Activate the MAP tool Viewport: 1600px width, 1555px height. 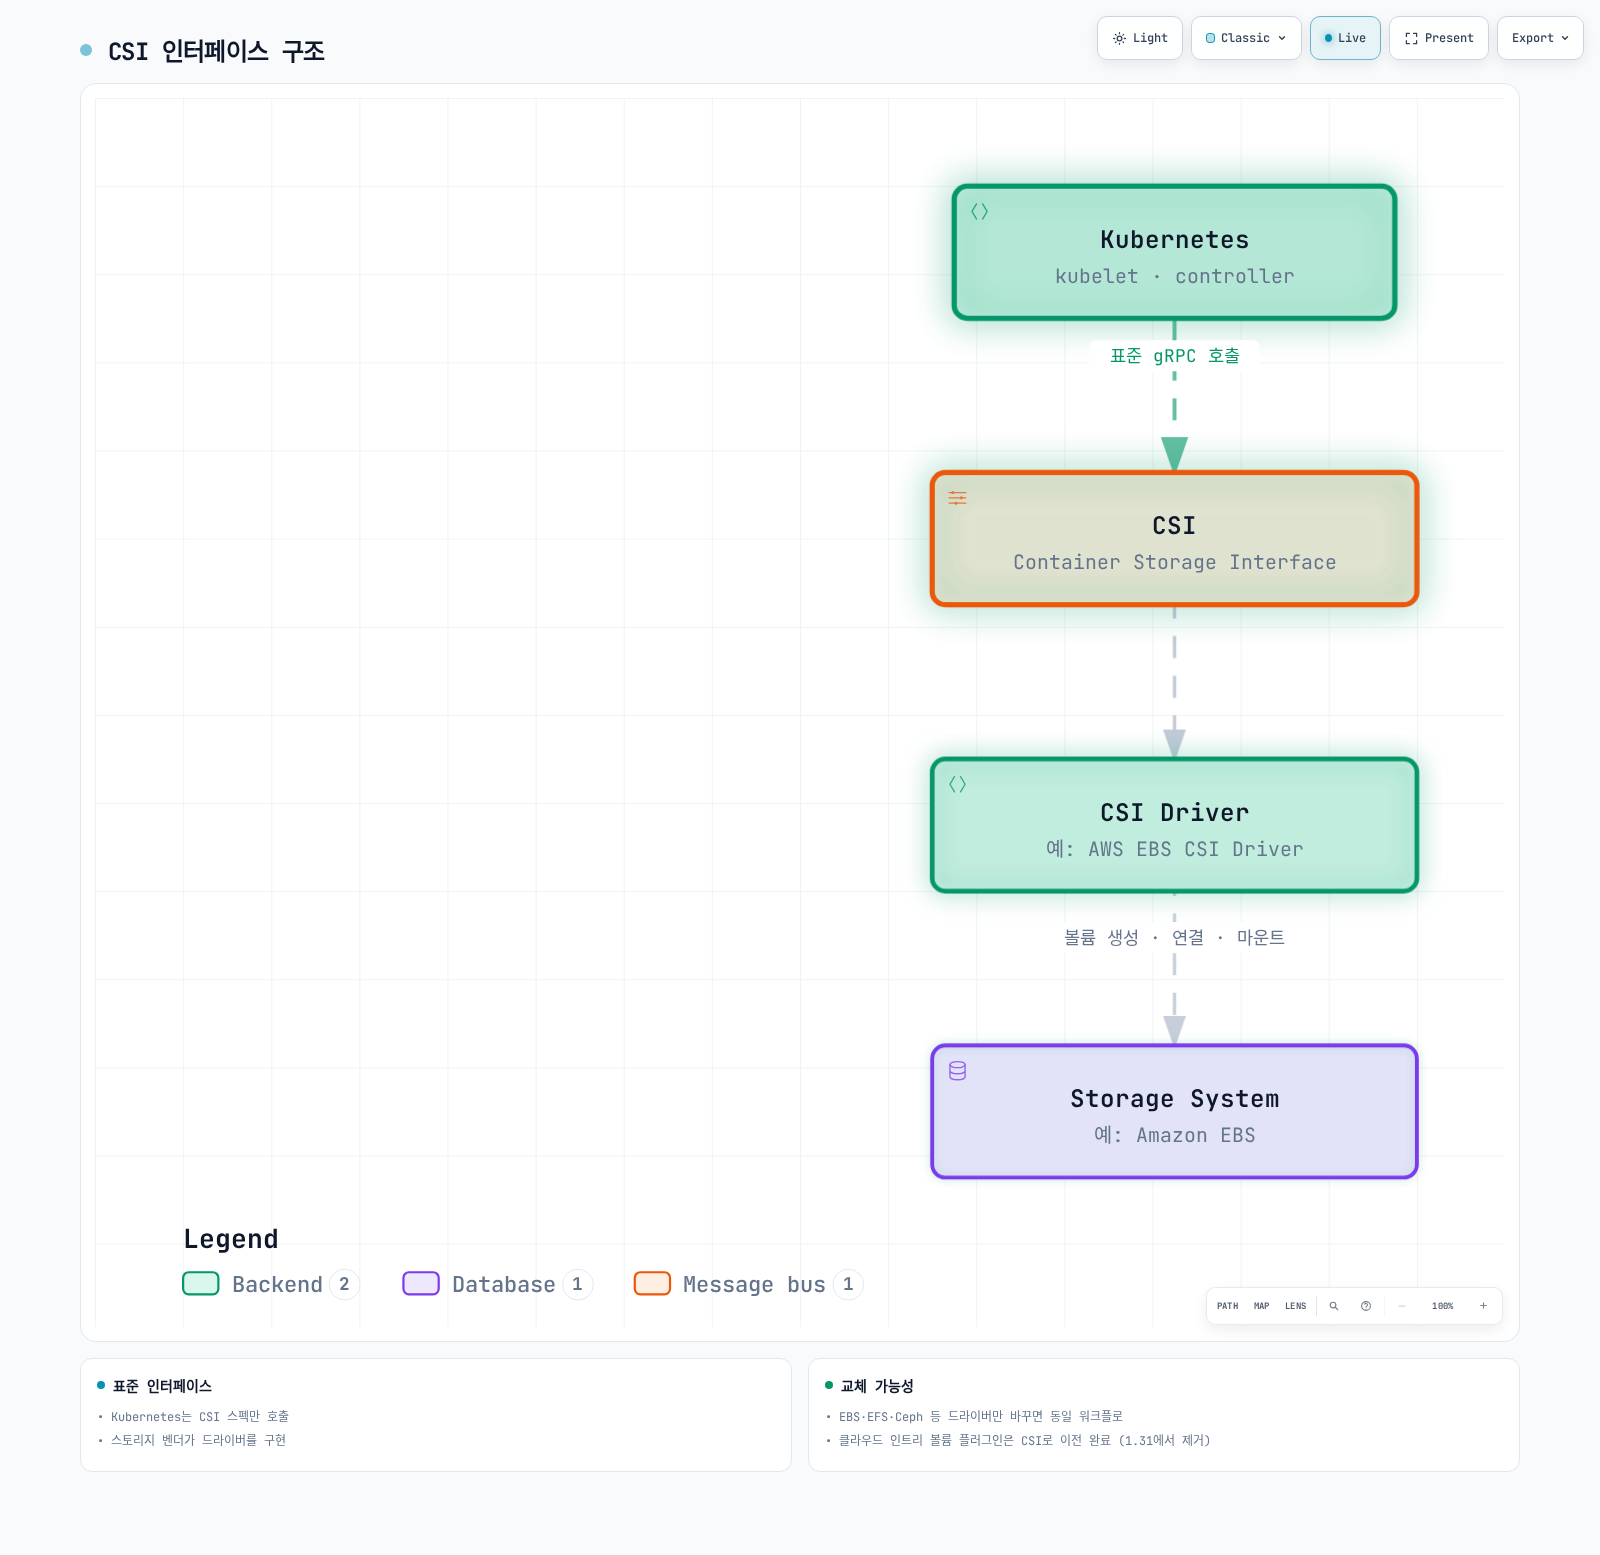point(1261,1306)
